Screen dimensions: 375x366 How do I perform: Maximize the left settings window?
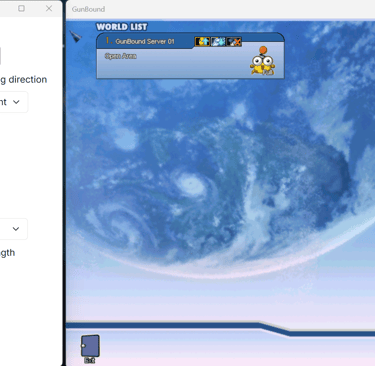[21, 8]
